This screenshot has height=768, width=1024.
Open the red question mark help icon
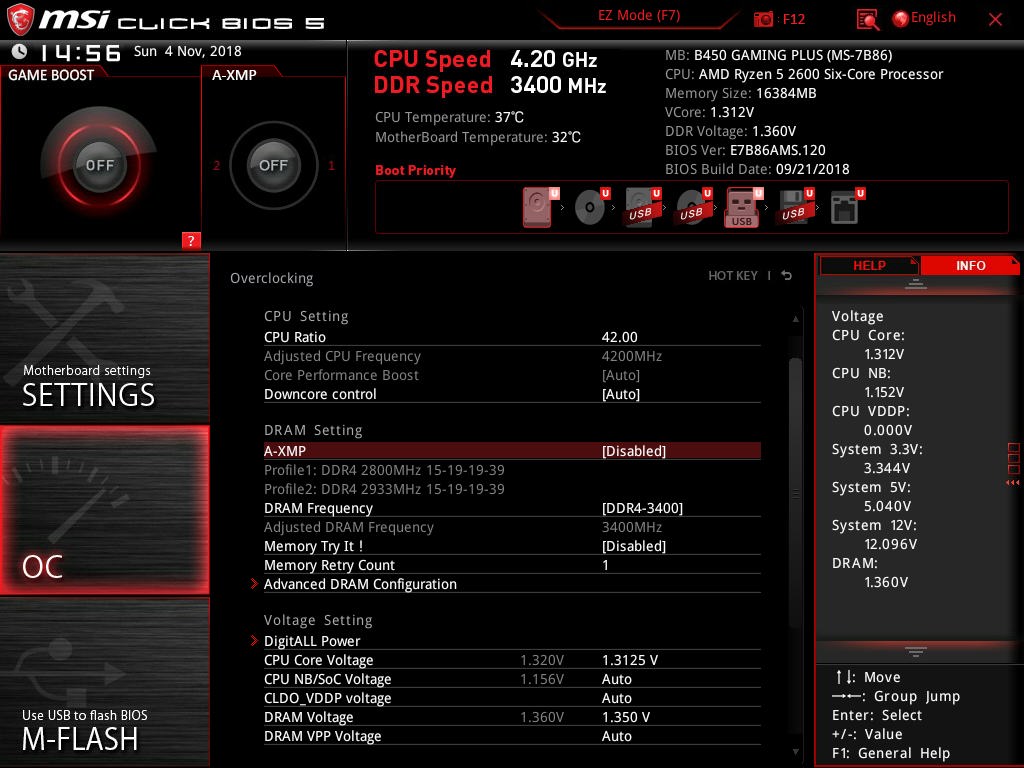(x=191, y=240)
